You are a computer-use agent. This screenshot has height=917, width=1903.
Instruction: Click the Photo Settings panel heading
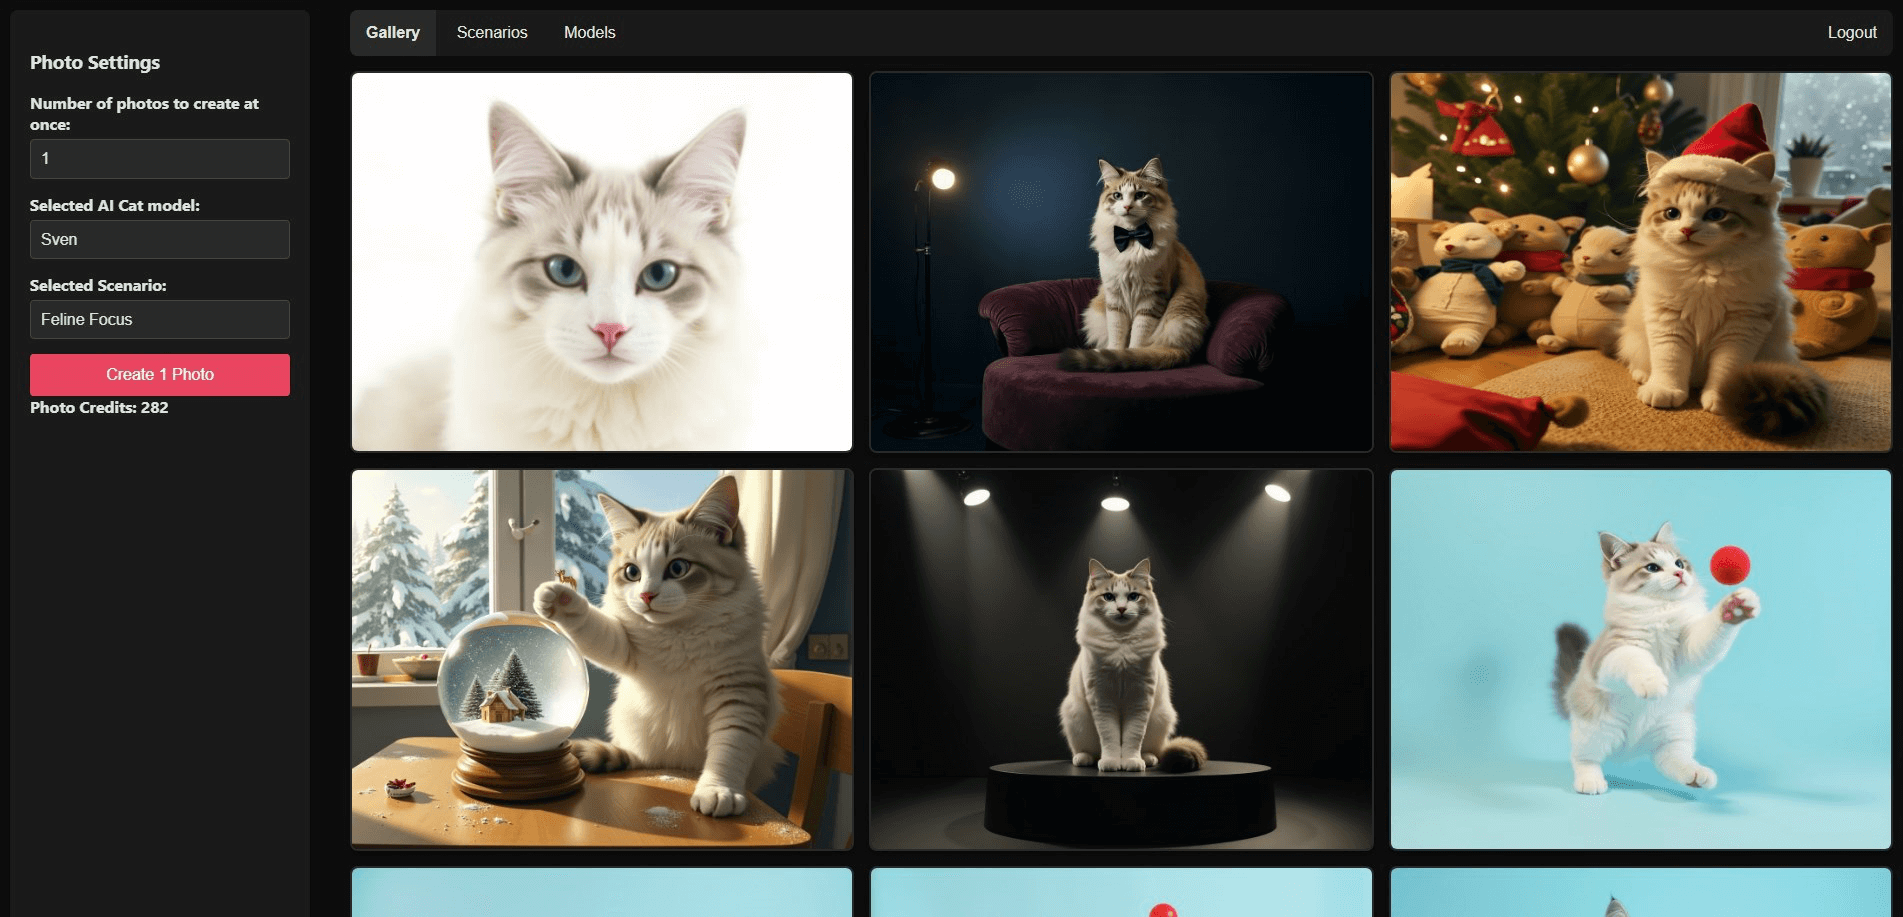pyautogui.click(x=95, y=62)
